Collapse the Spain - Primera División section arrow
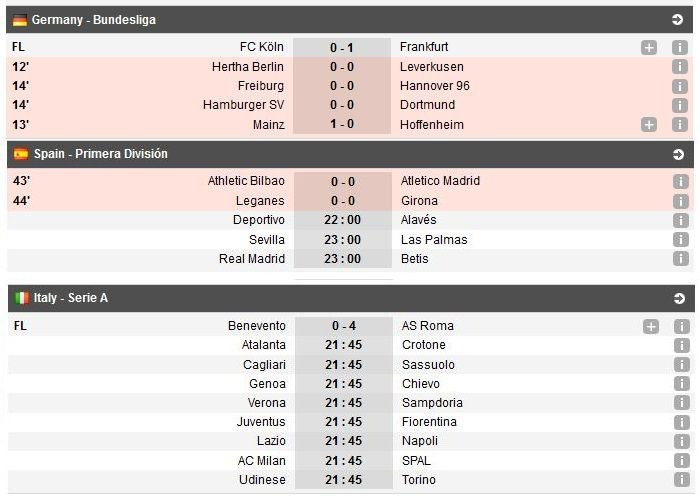The height and width of the screenshot is (499, 700). pos(678,155)
